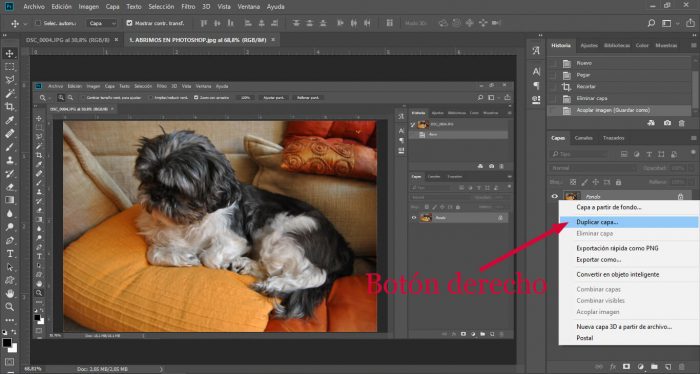Enable the Selec. autom. checkbox
Image resolution: width=700 pixels, height=374 pixels.
pos(38,23)
